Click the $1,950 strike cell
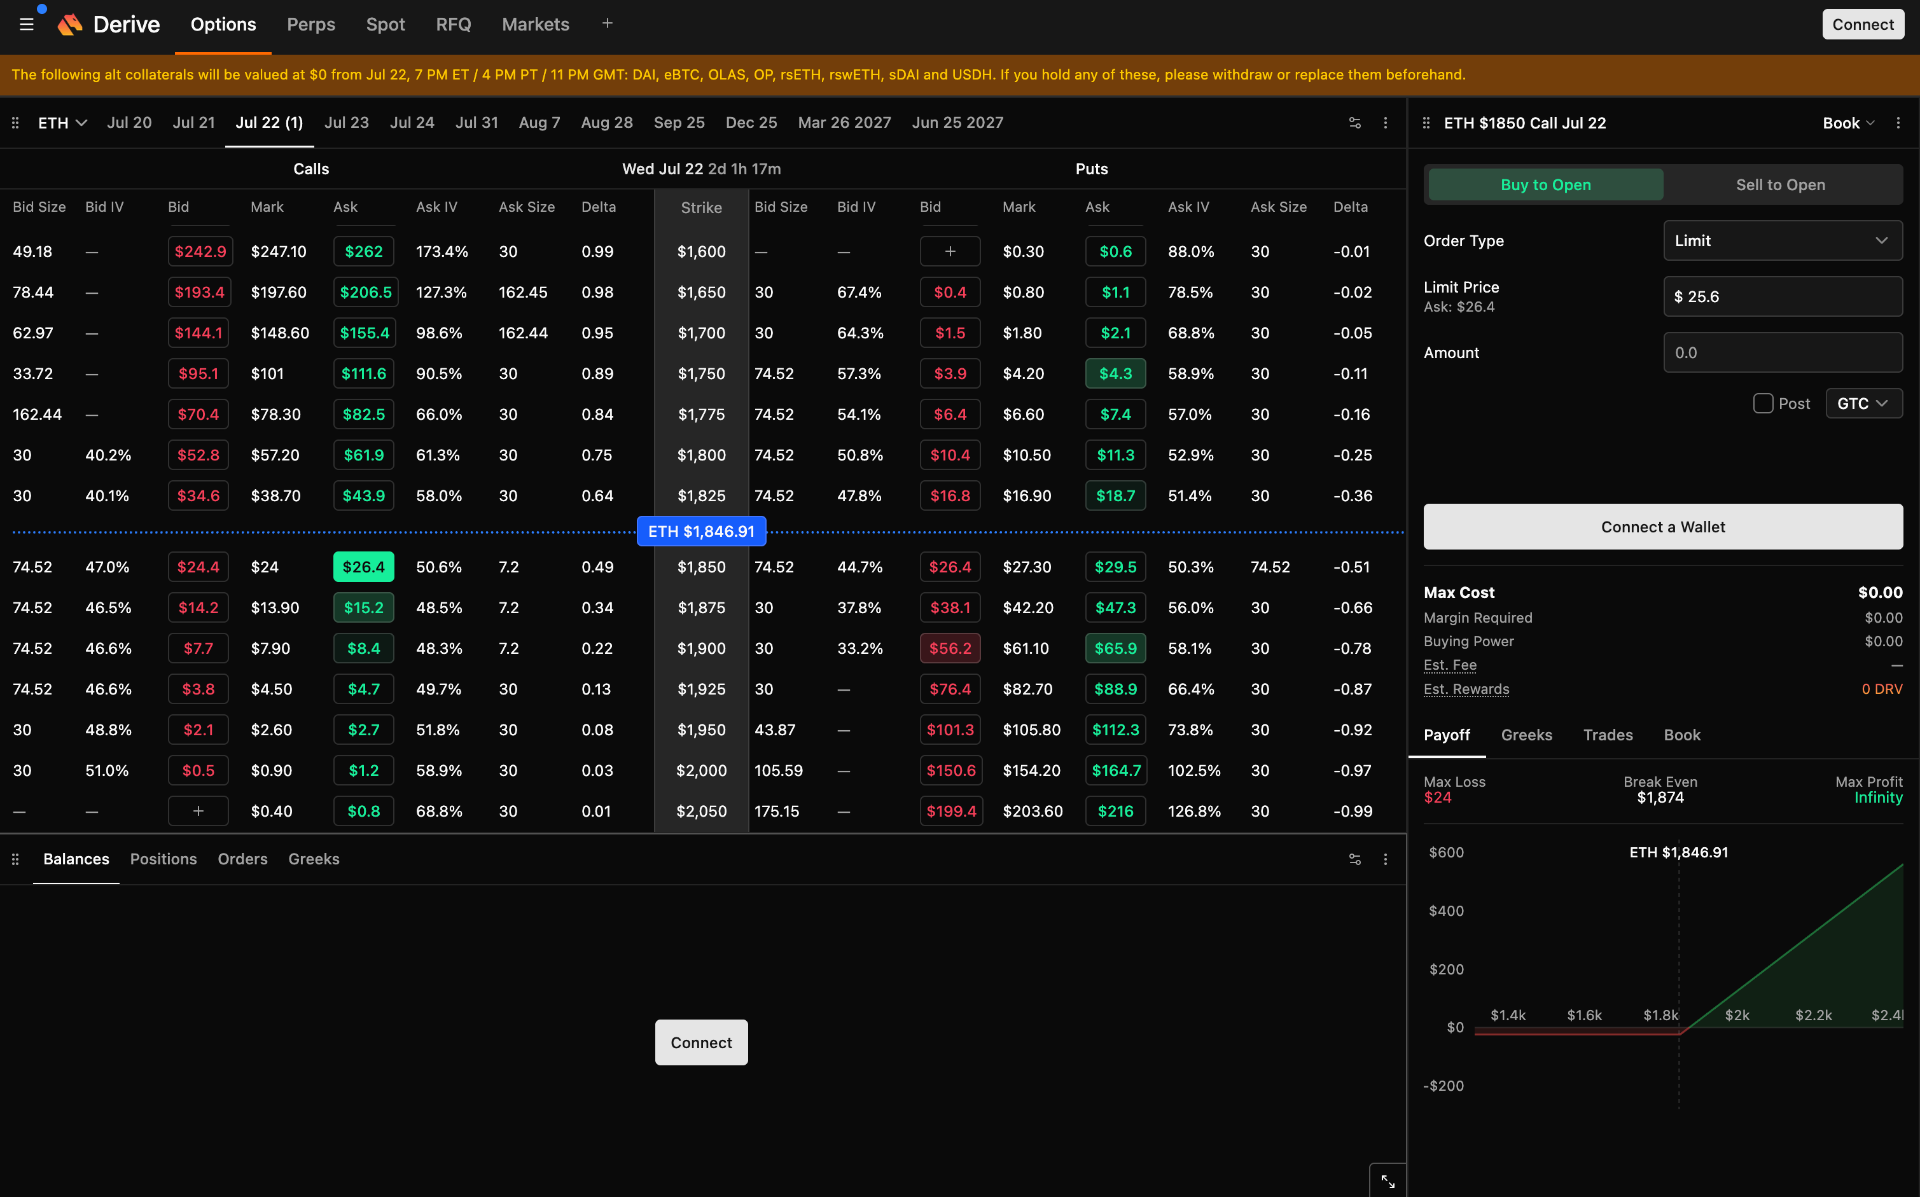This screenshot has height=1197, width=1920. pos(701,730)
